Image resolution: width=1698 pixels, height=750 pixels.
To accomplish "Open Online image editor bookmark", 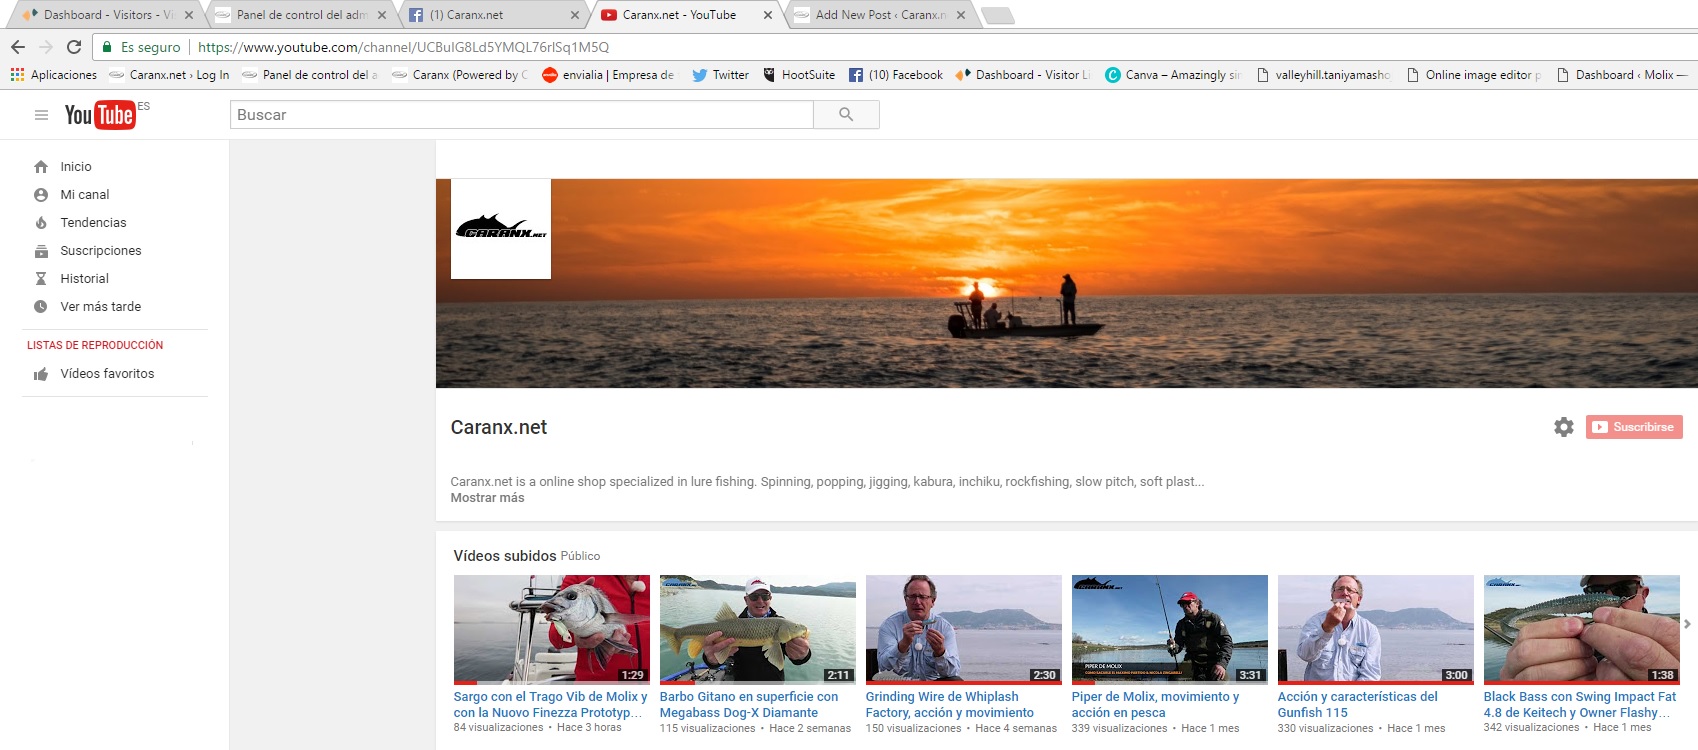I will [x=1474, y=75].
